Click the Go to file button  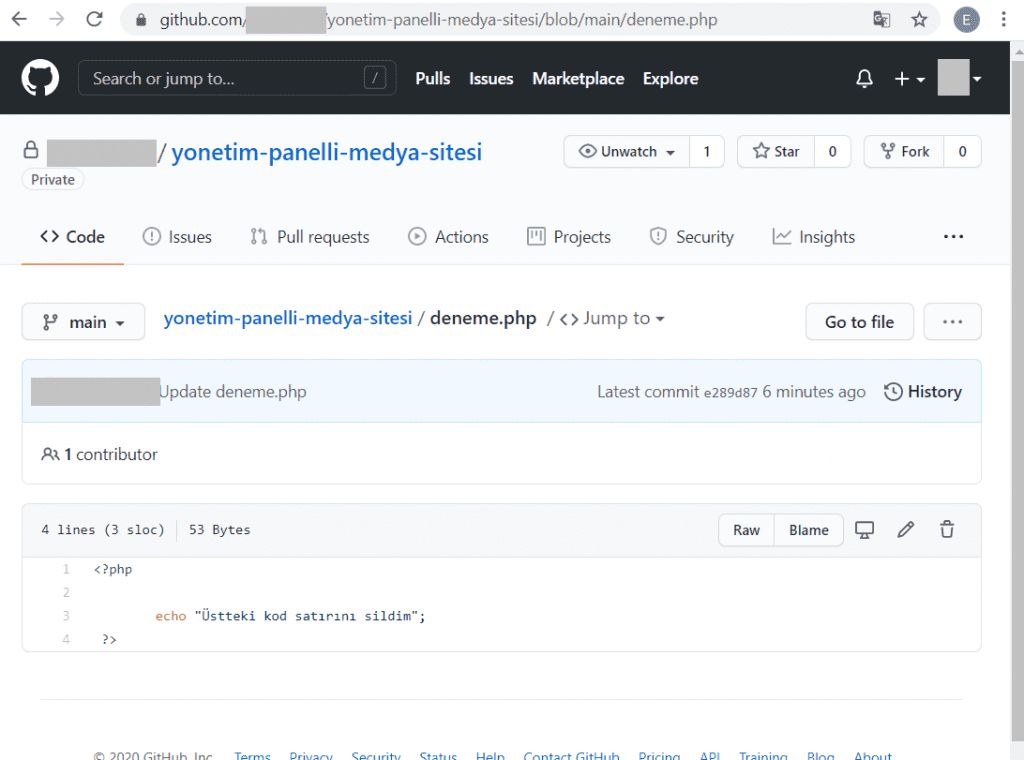click(859, 321)
